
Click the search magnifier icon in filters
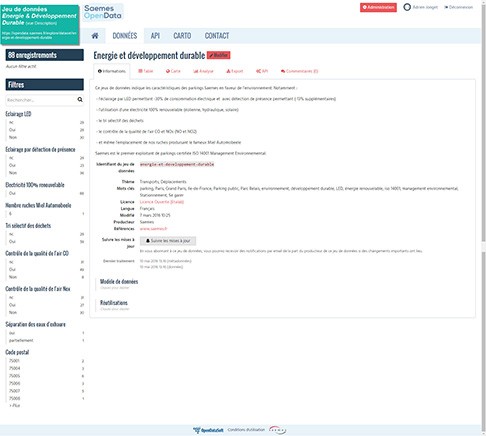point(80,99)
